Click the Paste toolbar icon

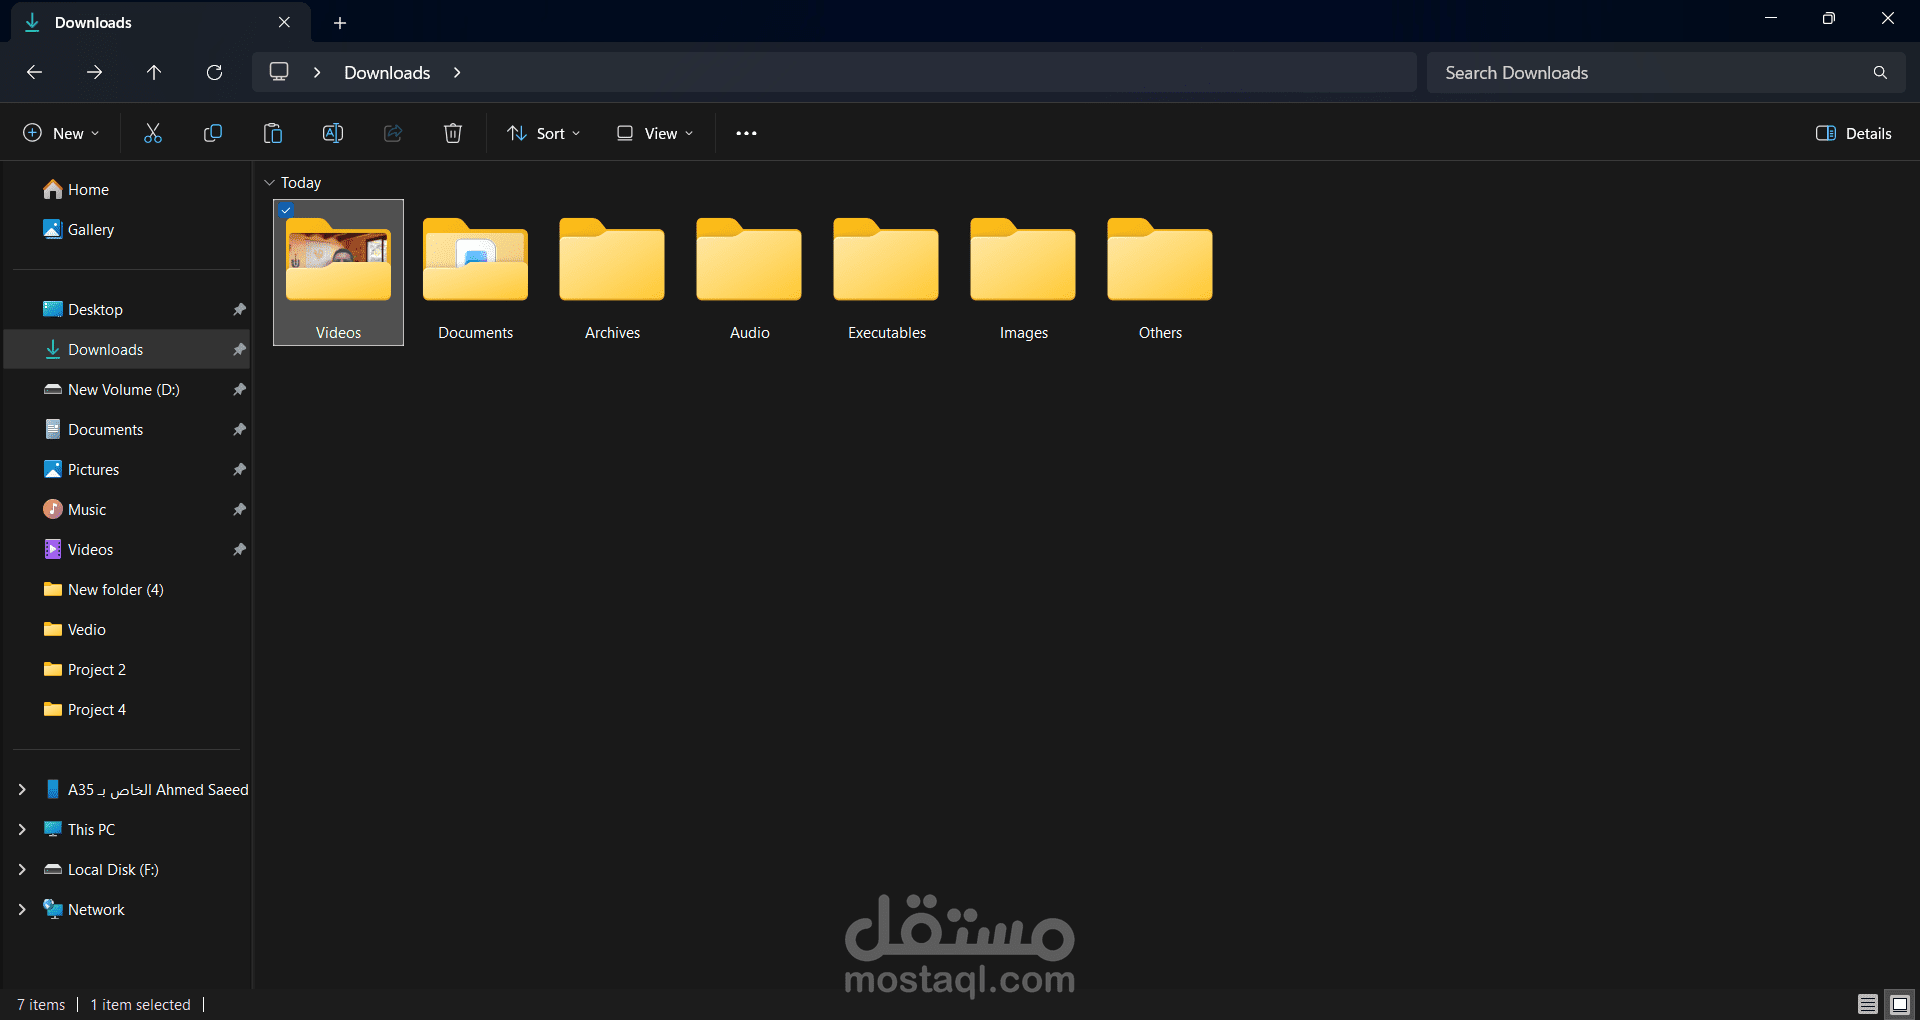[x=272, y=132]
